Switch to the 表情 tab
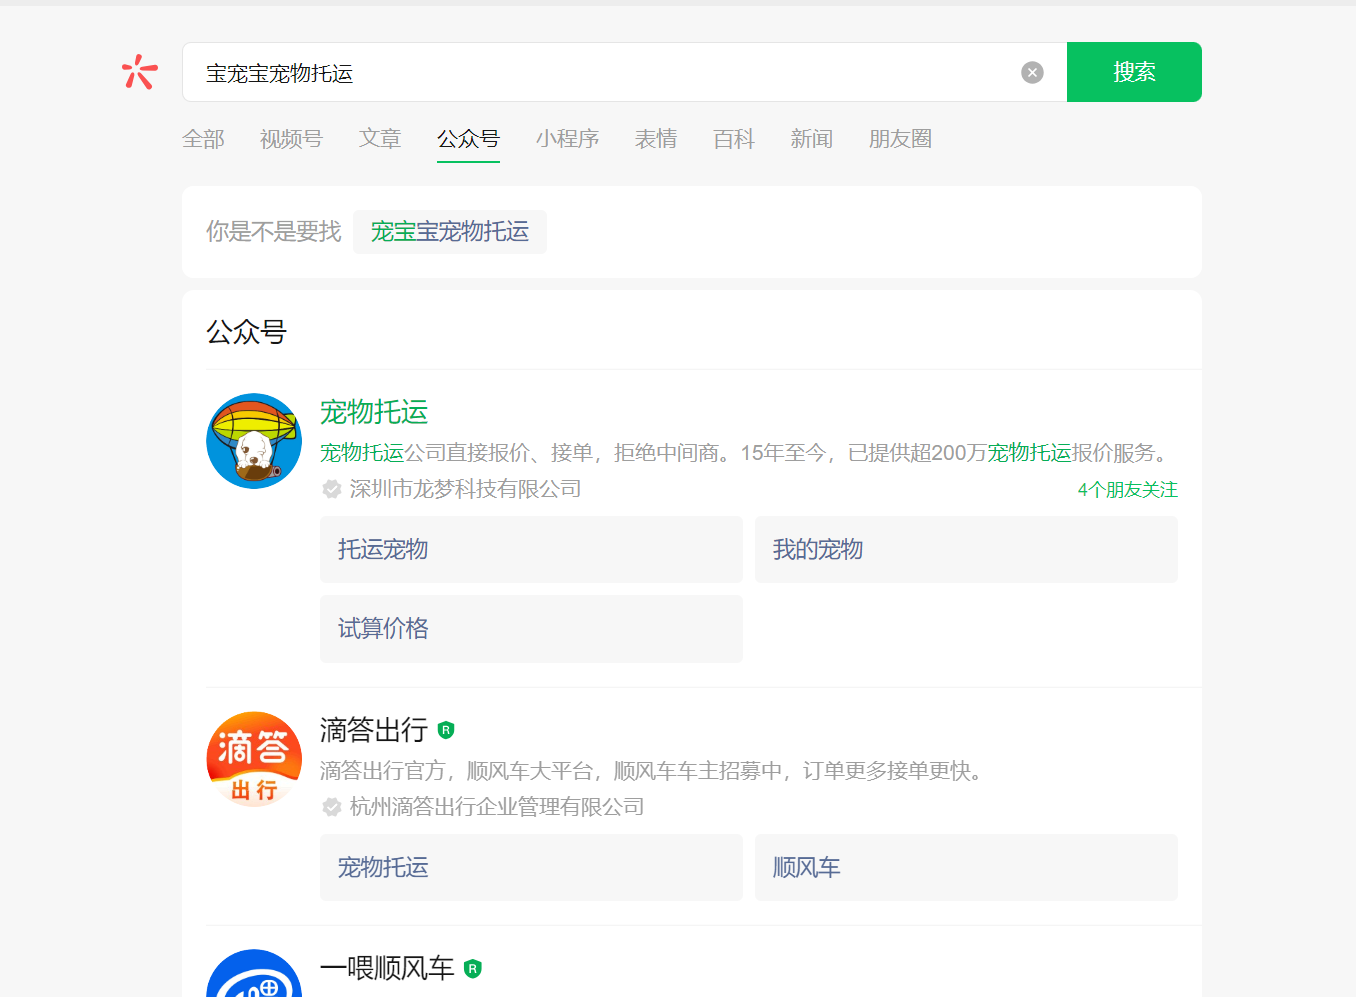This screenshot has height=997, width=1356. tap(656, 139)
